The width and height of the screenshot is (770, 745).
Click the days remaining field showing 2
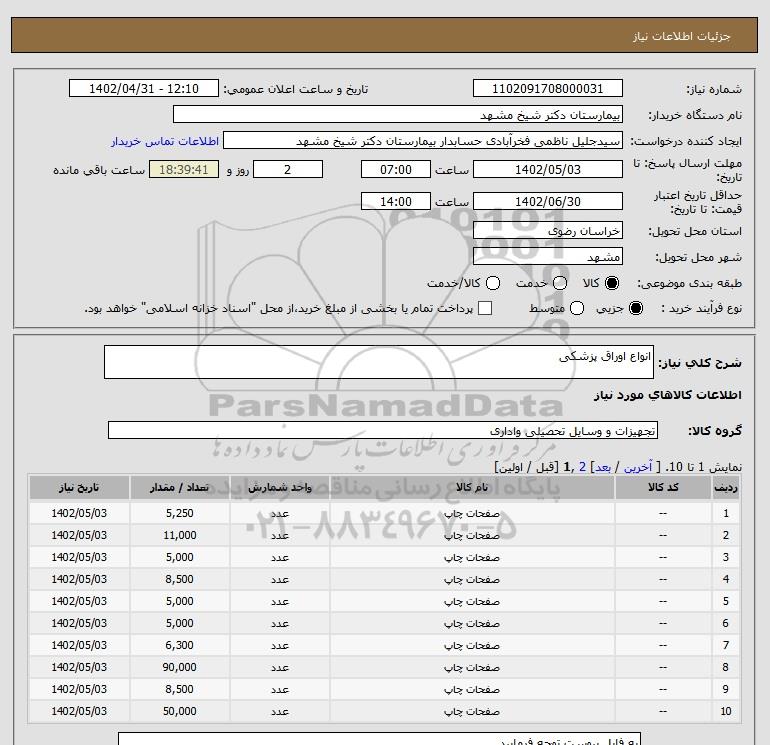[288, 169]
